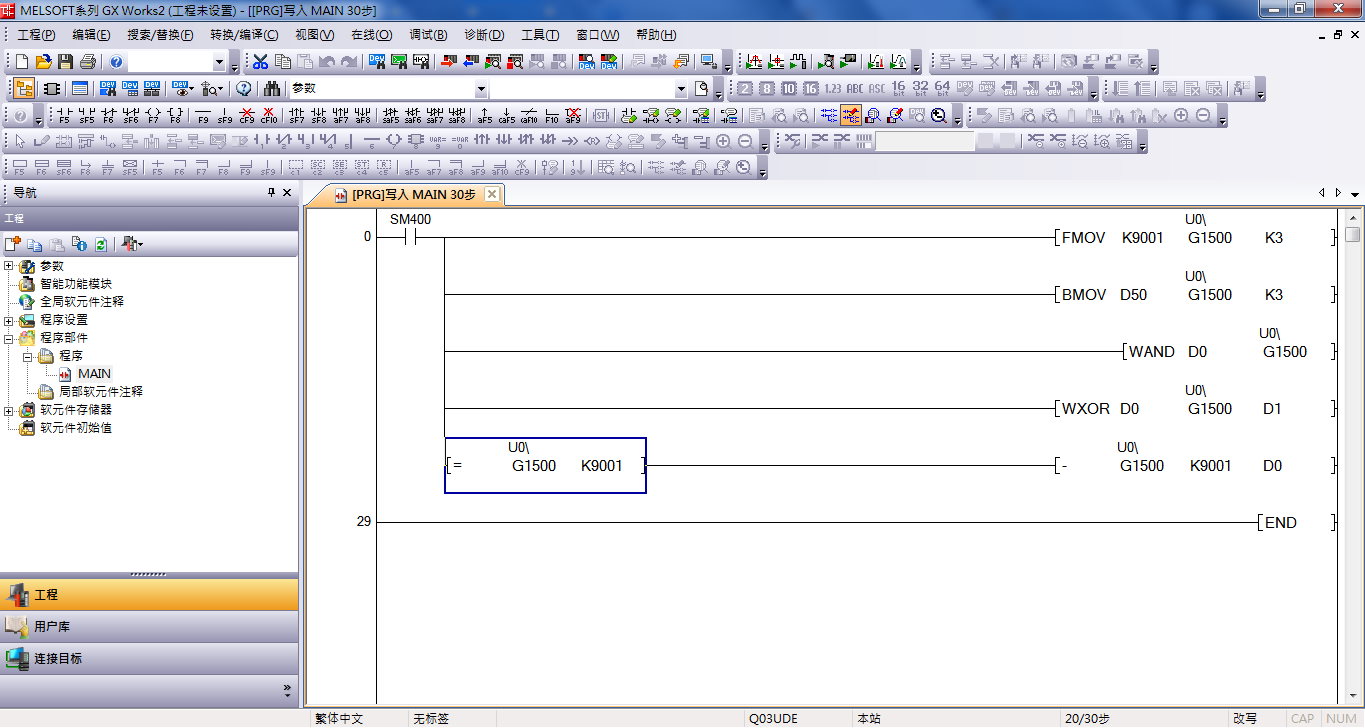1365x728 pixels.
Task: Switch display to 32-bit format
Action: 920,88
